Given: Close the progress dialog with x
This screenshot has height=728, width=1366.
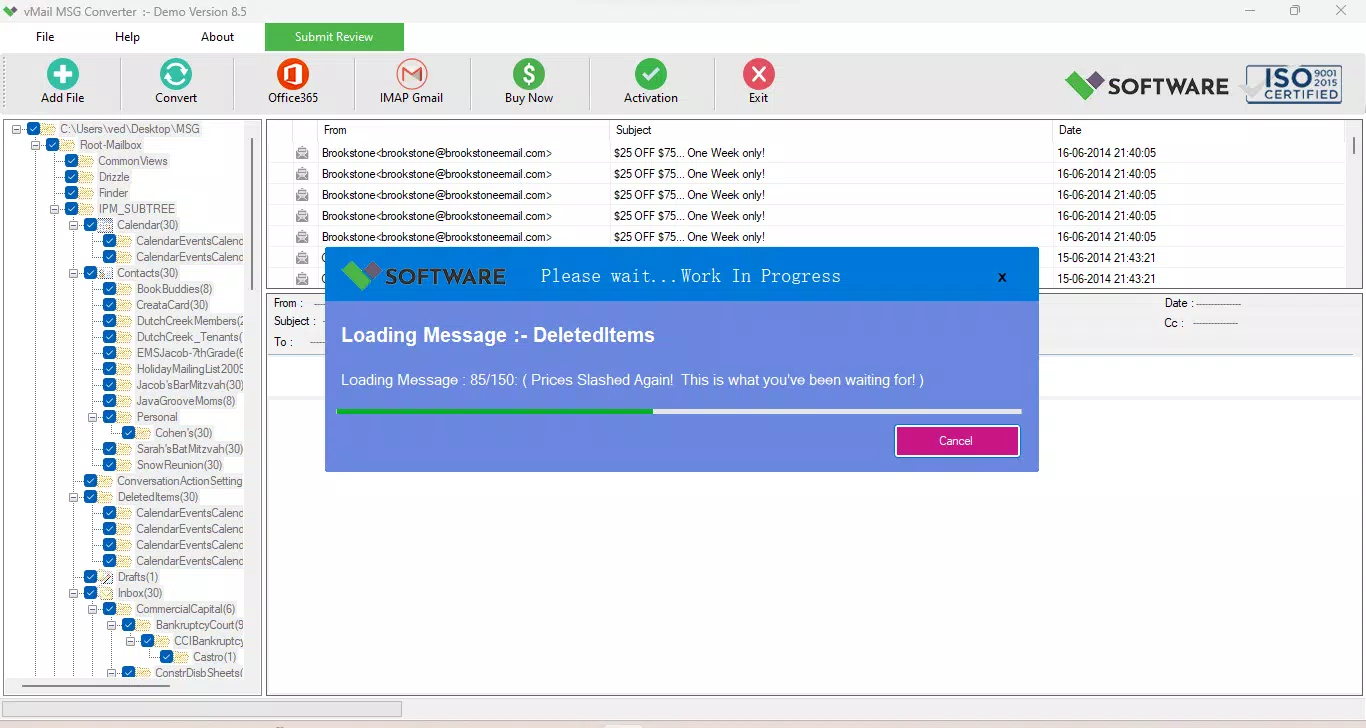Looking at the screenshot, I should pos(1002,277).
